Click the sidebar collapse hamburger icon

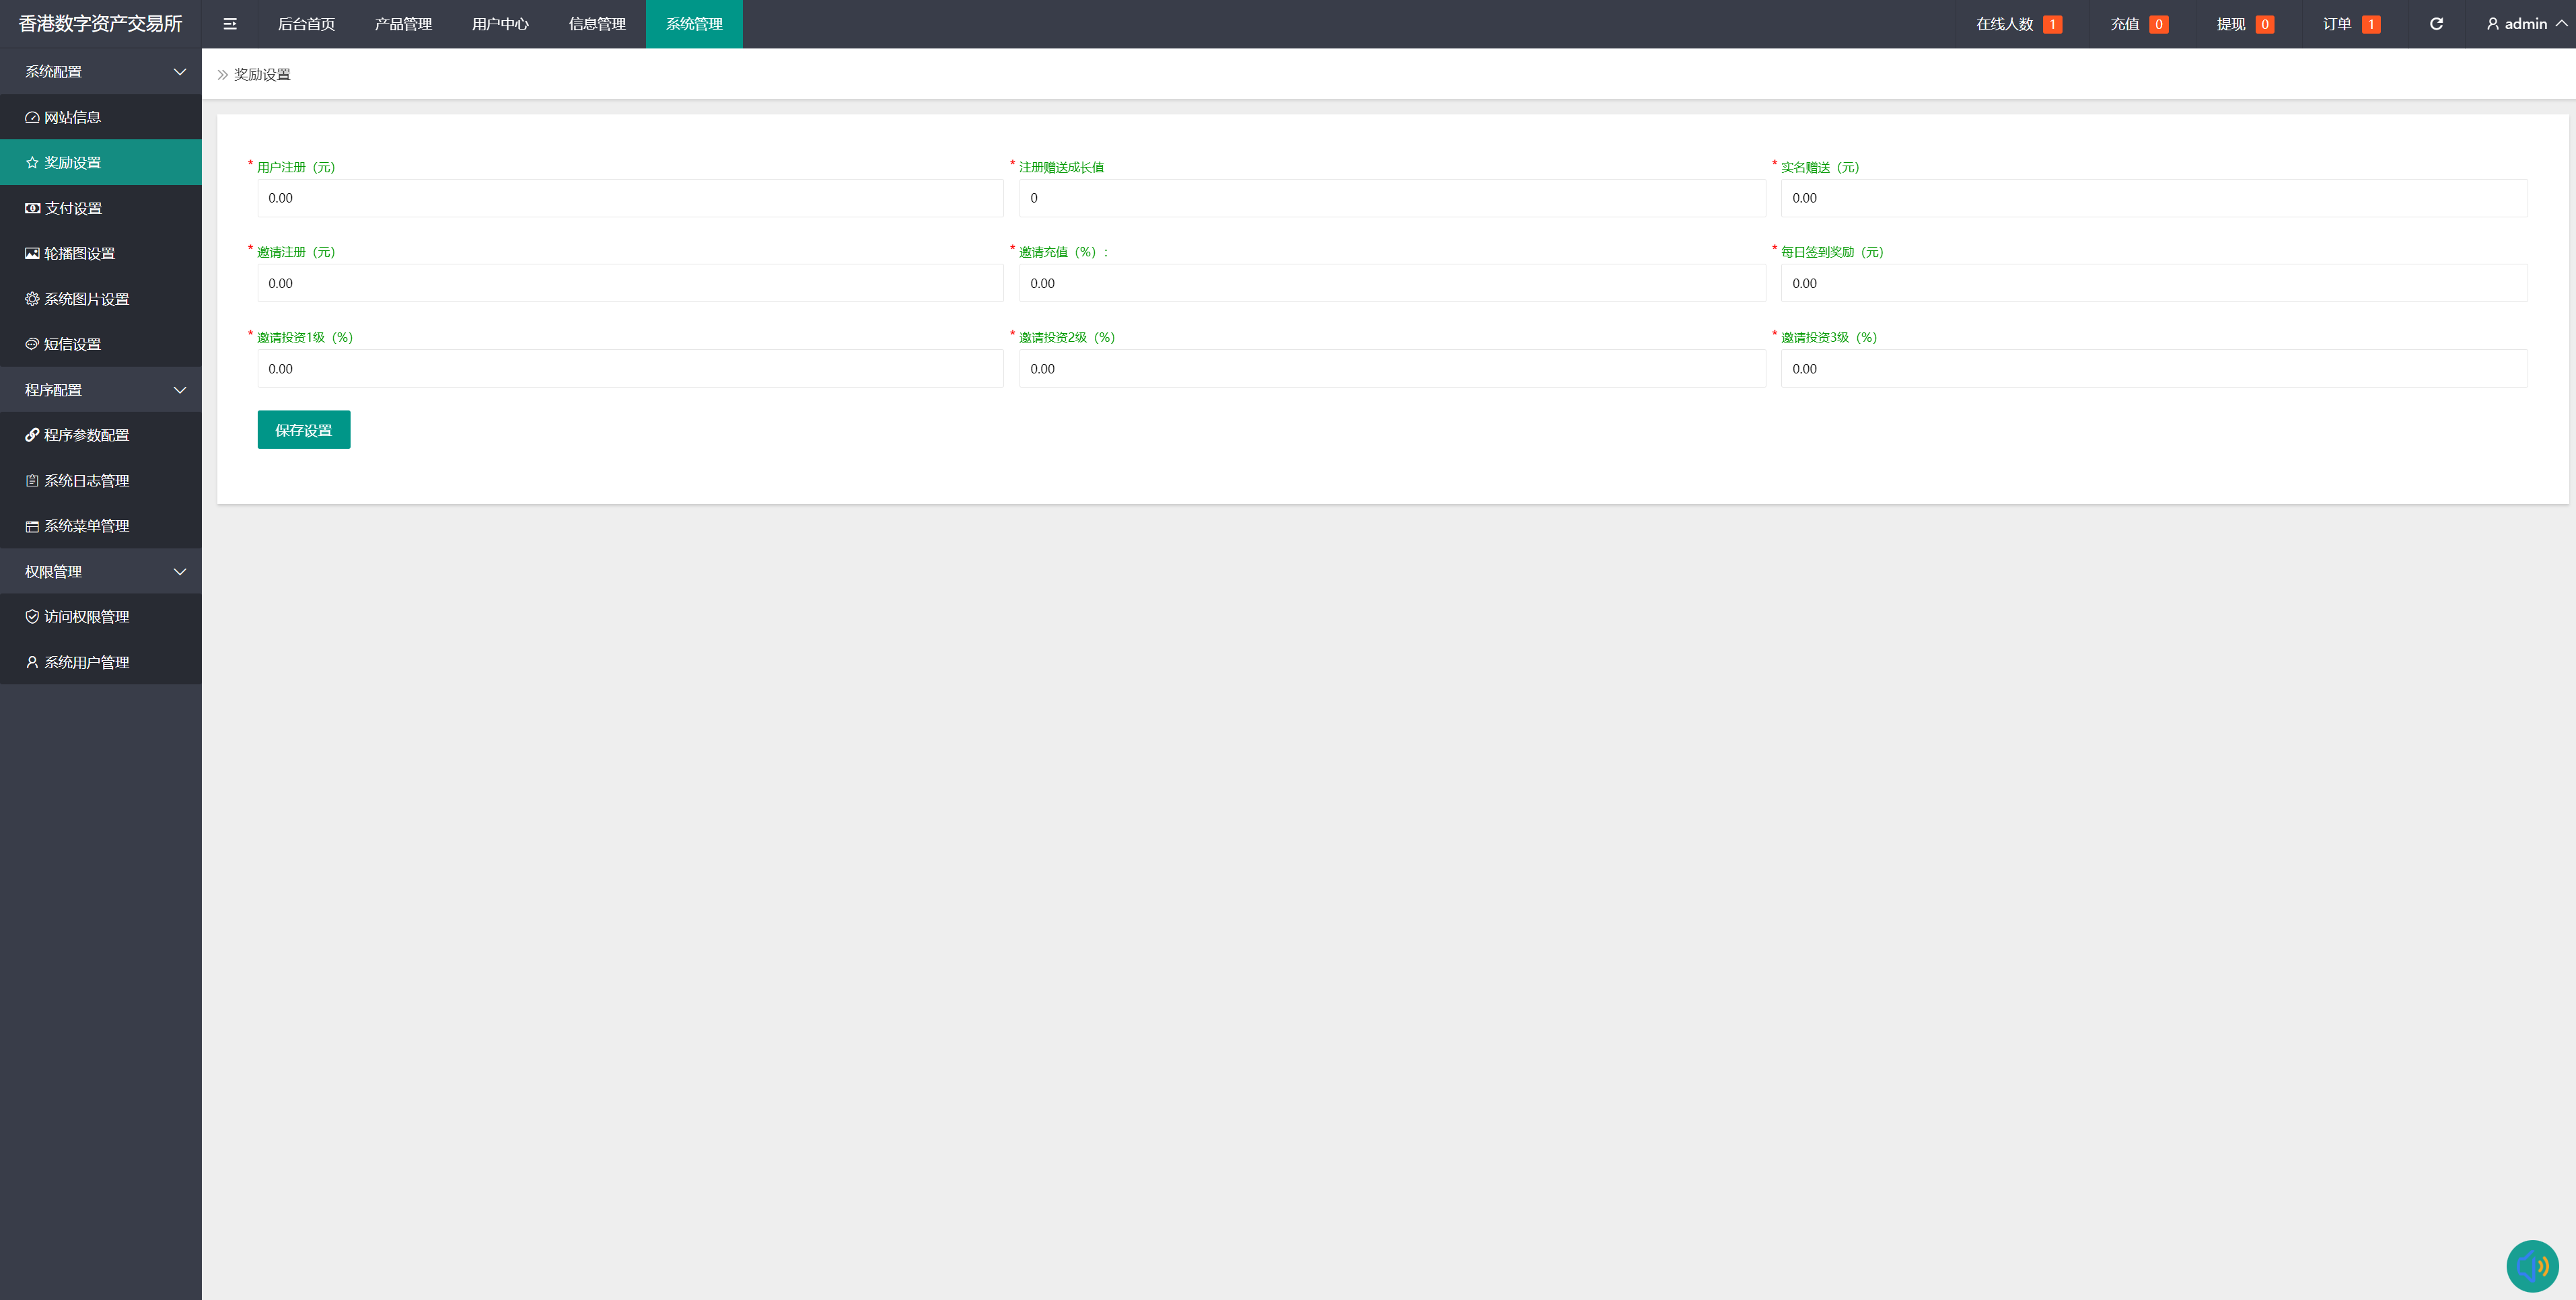coord(230,24)
